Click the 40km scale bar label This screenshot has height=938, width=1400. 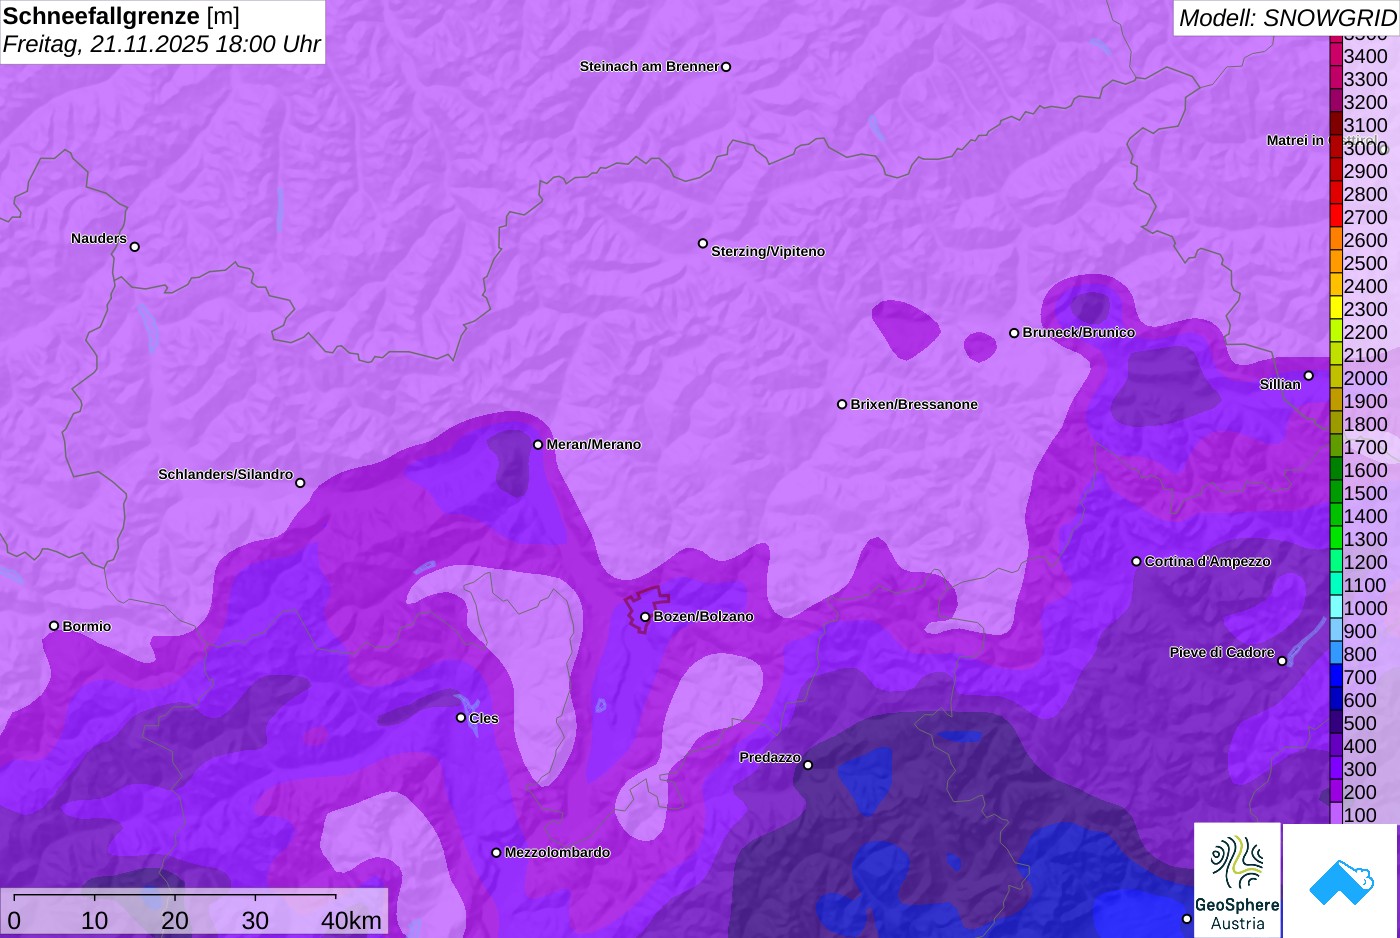351,921
